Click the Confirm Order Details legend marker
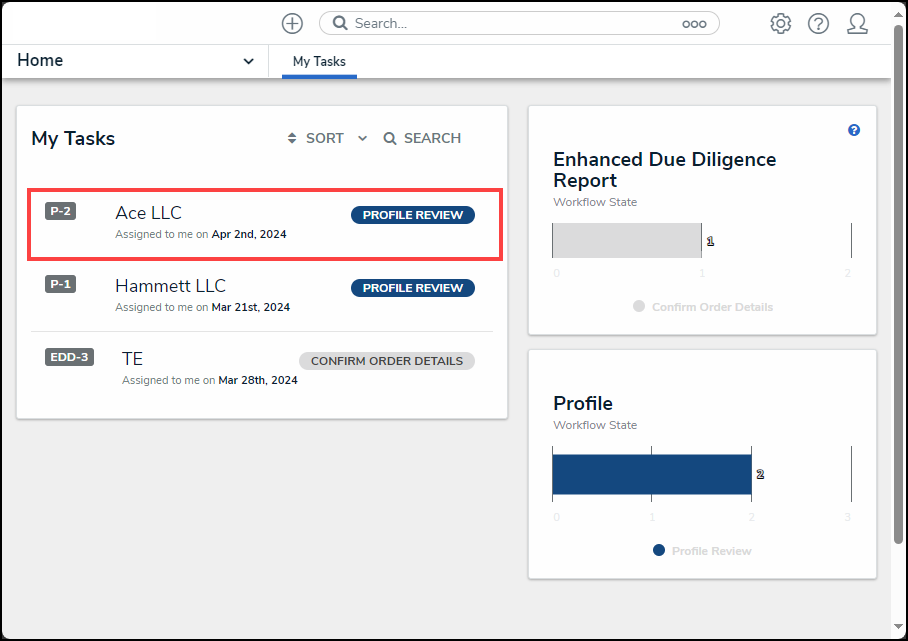 [639, 307]
